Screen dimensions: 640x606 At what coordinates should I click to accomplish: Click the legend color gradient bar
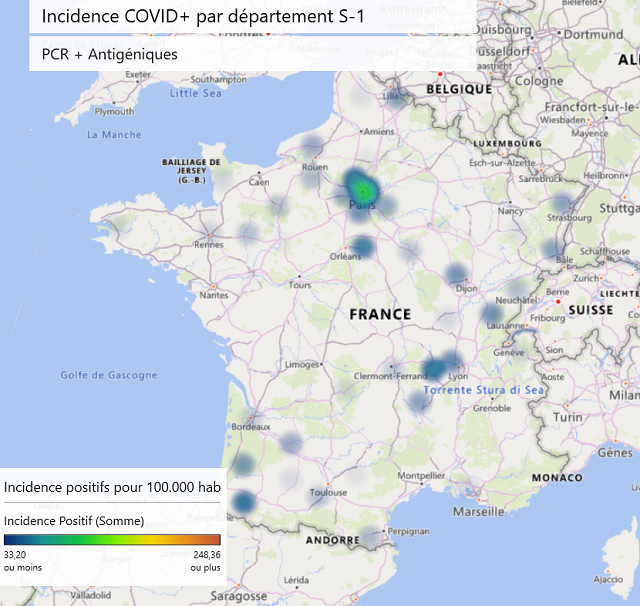click(x=112, y=539)
